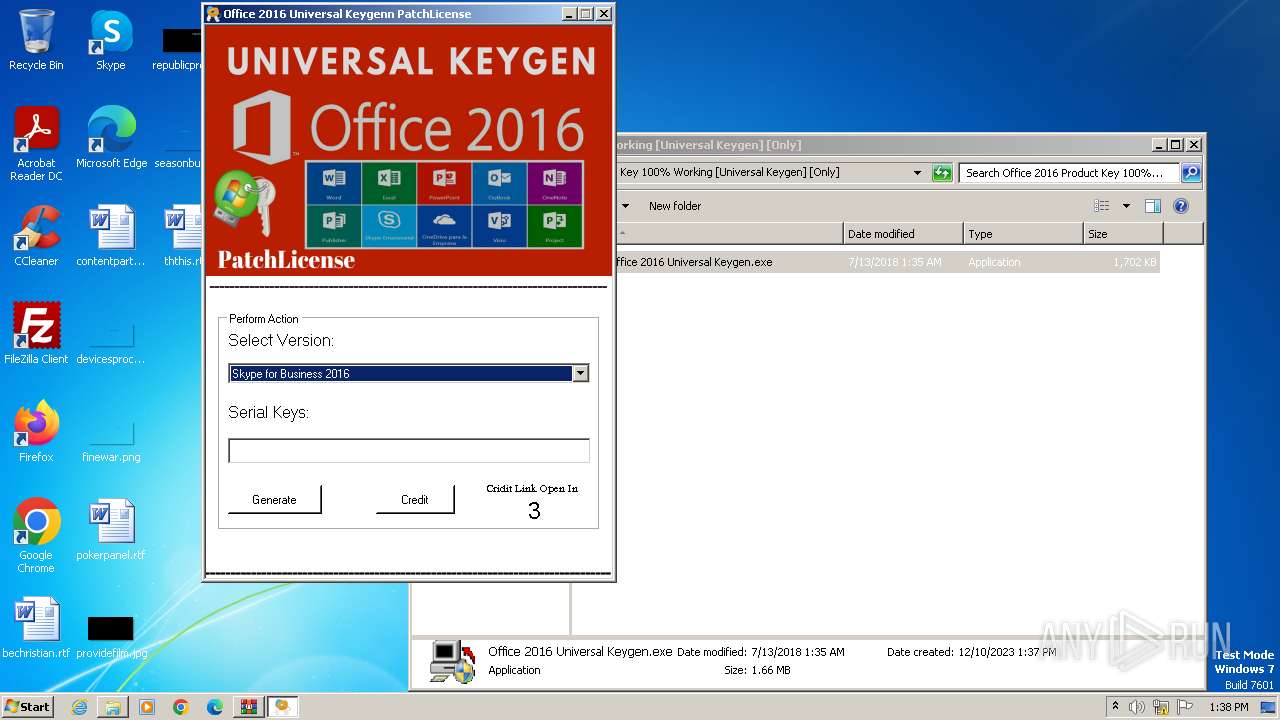This screenshot has width=1280, height=720.
Task: Launch Skype from the desktop shortcut
Action: coord(110,40)
